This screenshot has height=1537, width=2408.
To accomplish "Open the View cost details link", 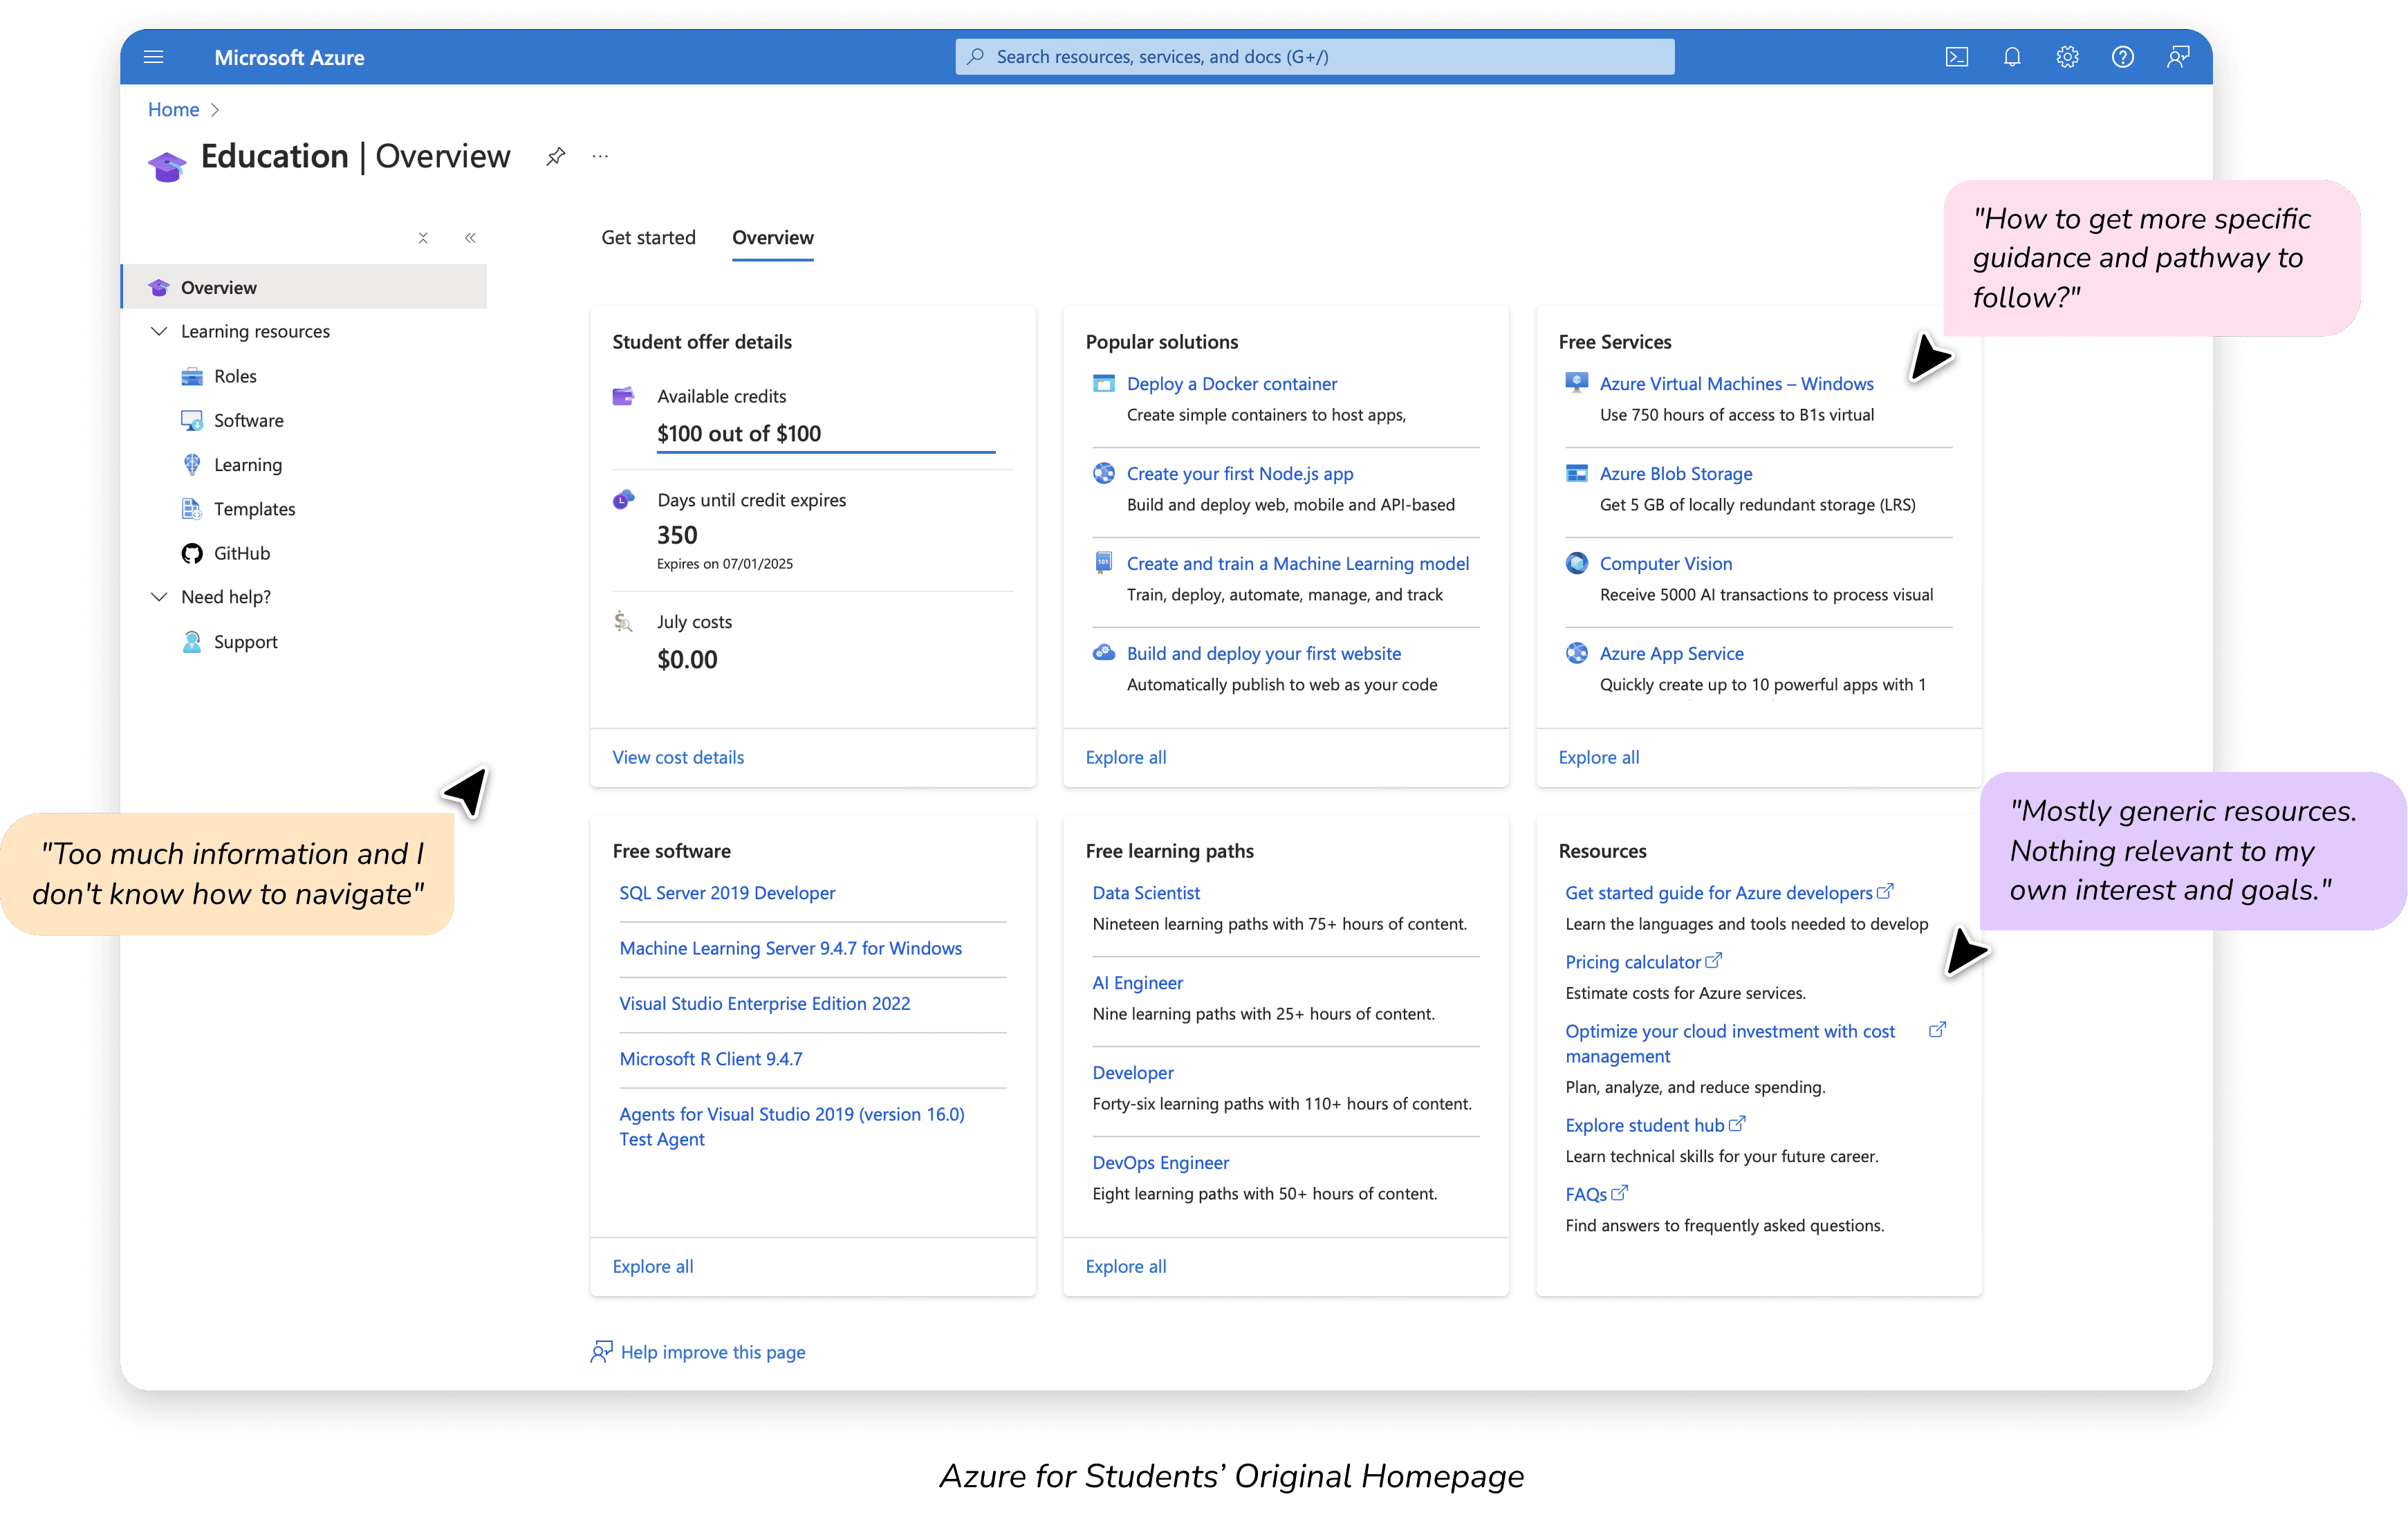I will pos(678,757).
